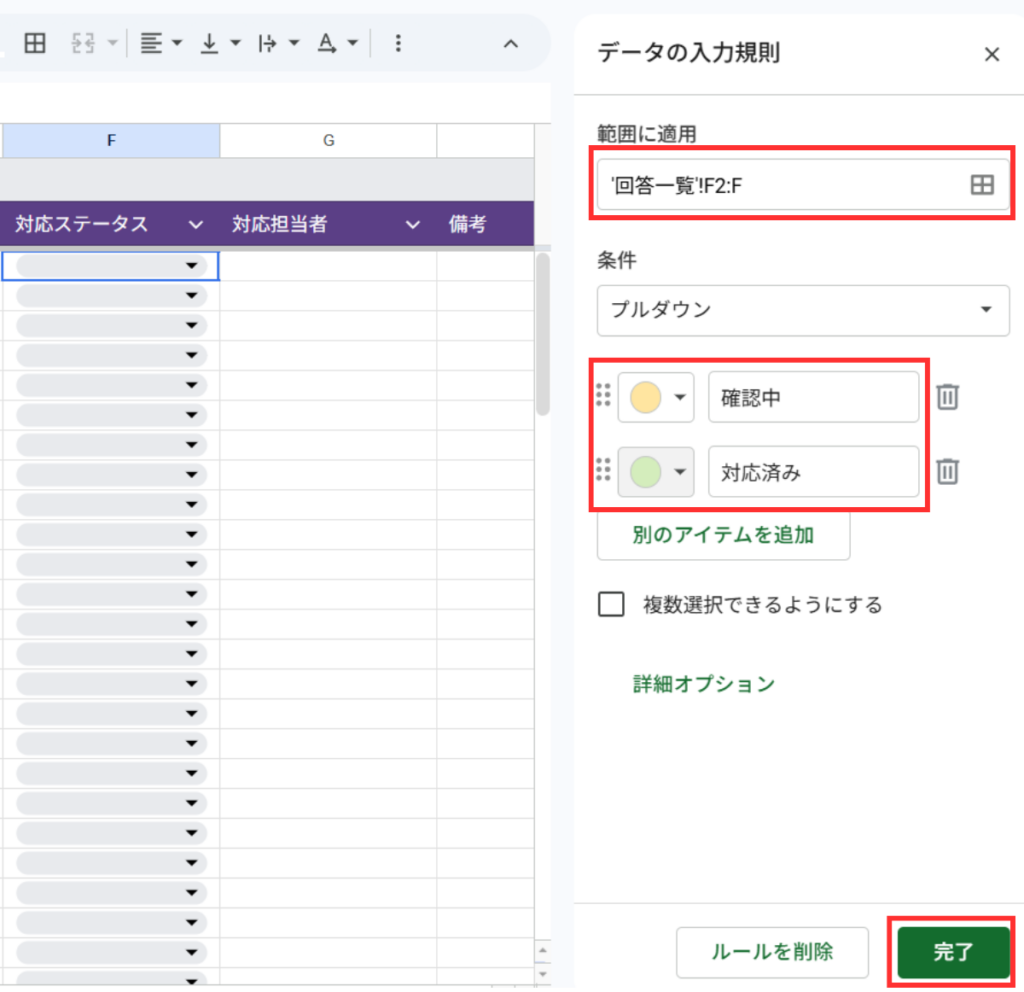Click the borders toolbar icon
The height and width of the screenshot is (992, 1024).
tap(35, 44)
